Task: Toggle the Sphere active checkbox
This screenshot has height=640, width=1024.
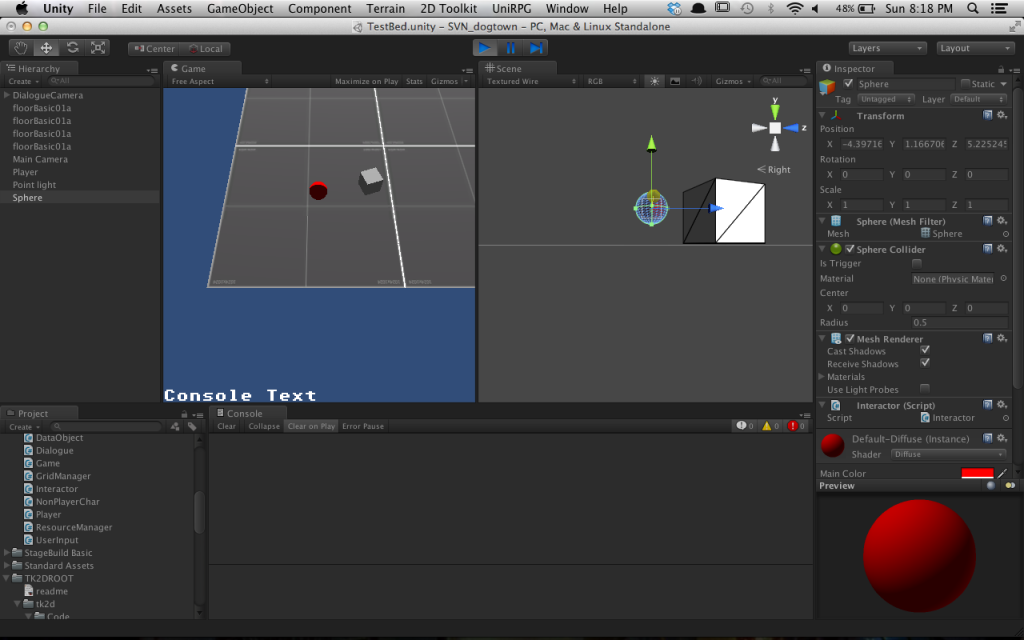Action: 848,84
